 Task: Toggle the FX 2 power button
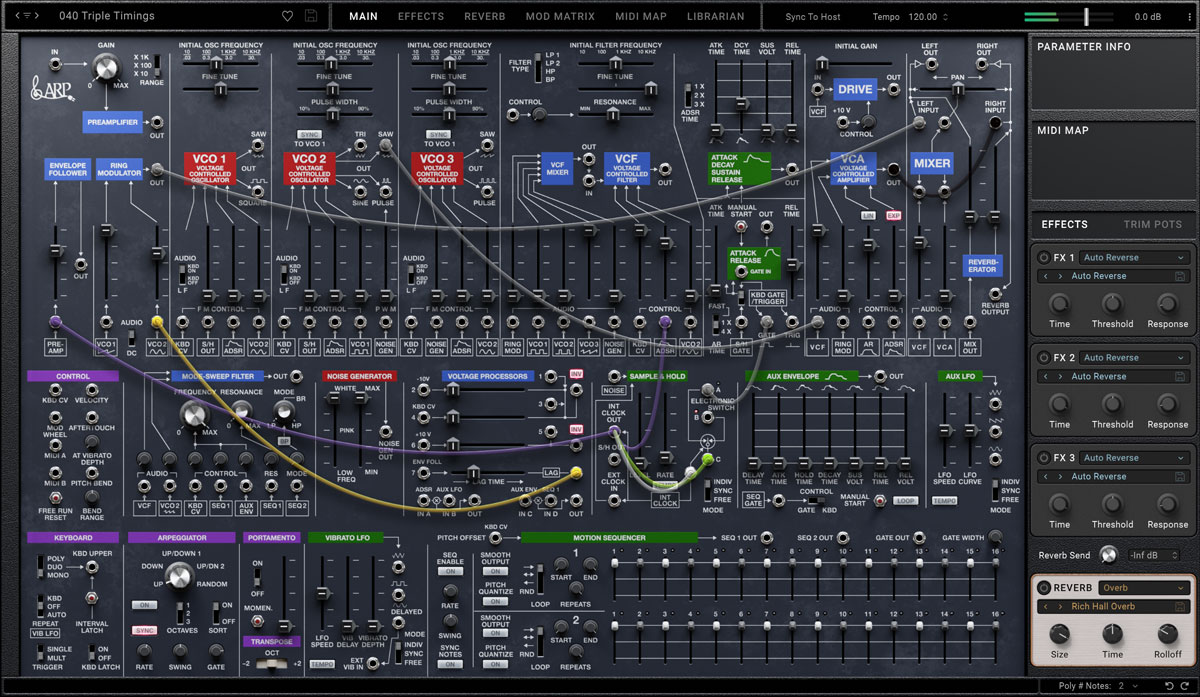[1045, 357]
